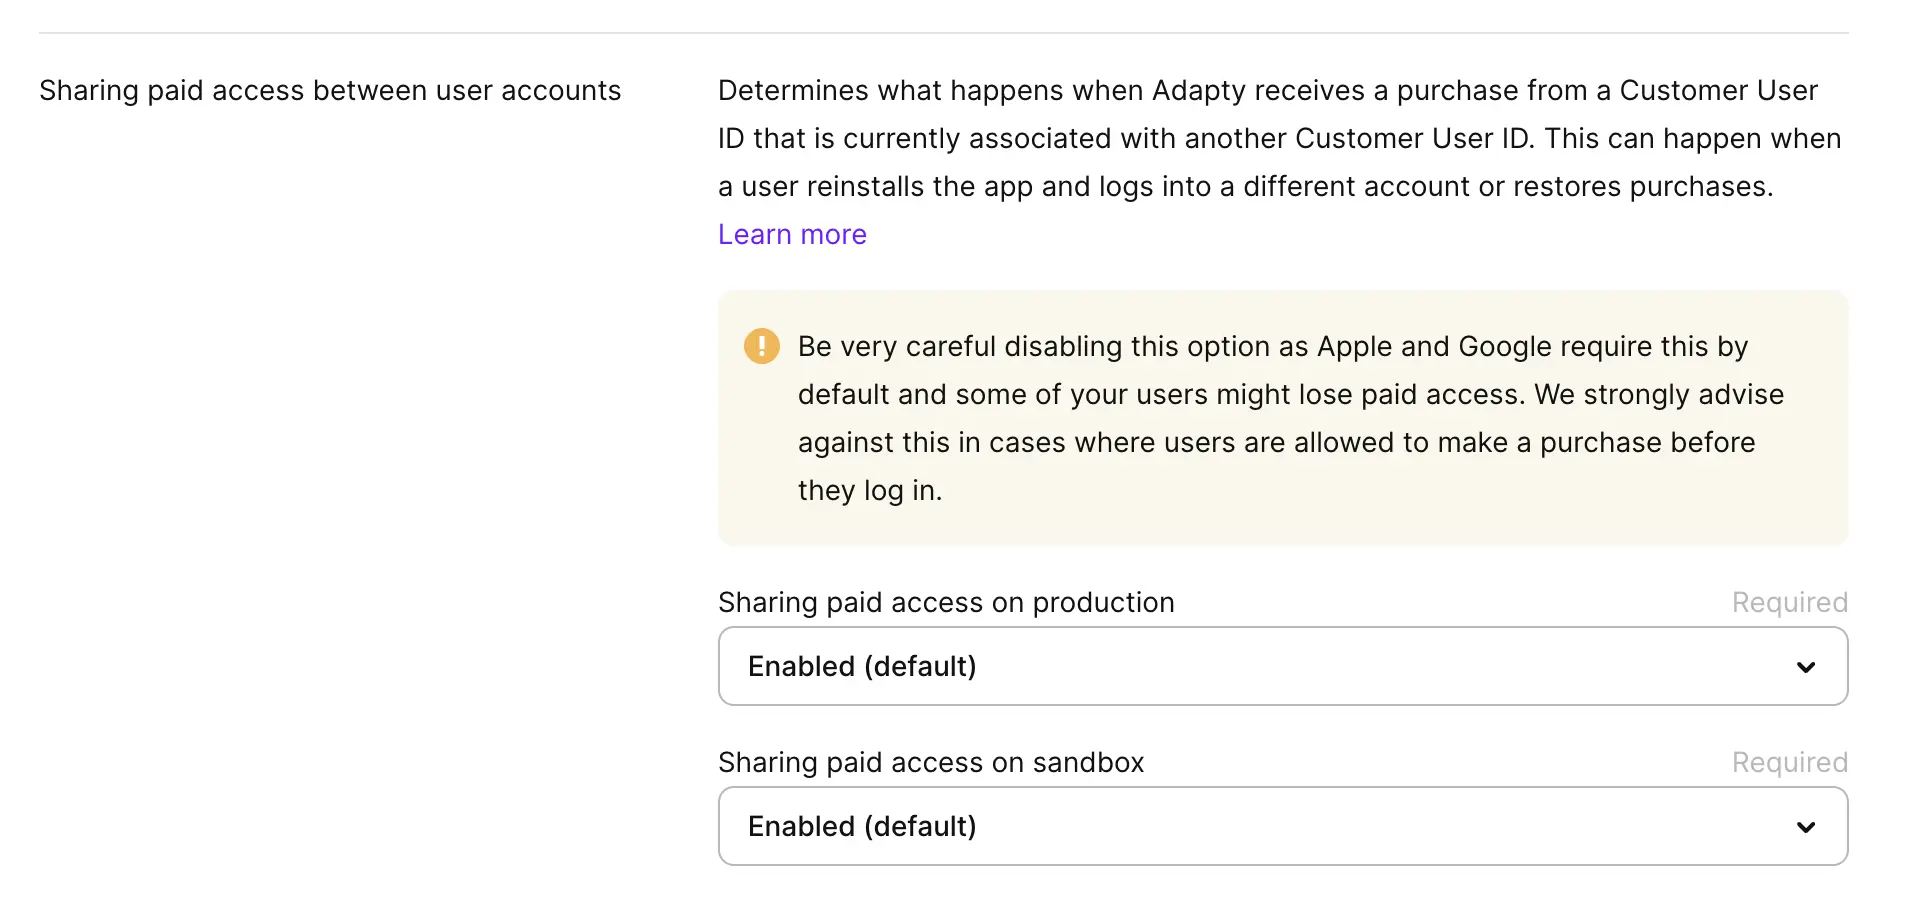Click the Required label next to production setting
Image resolution: width=1928 pixels, height=910 pixels.
[x=1788, y=602]
